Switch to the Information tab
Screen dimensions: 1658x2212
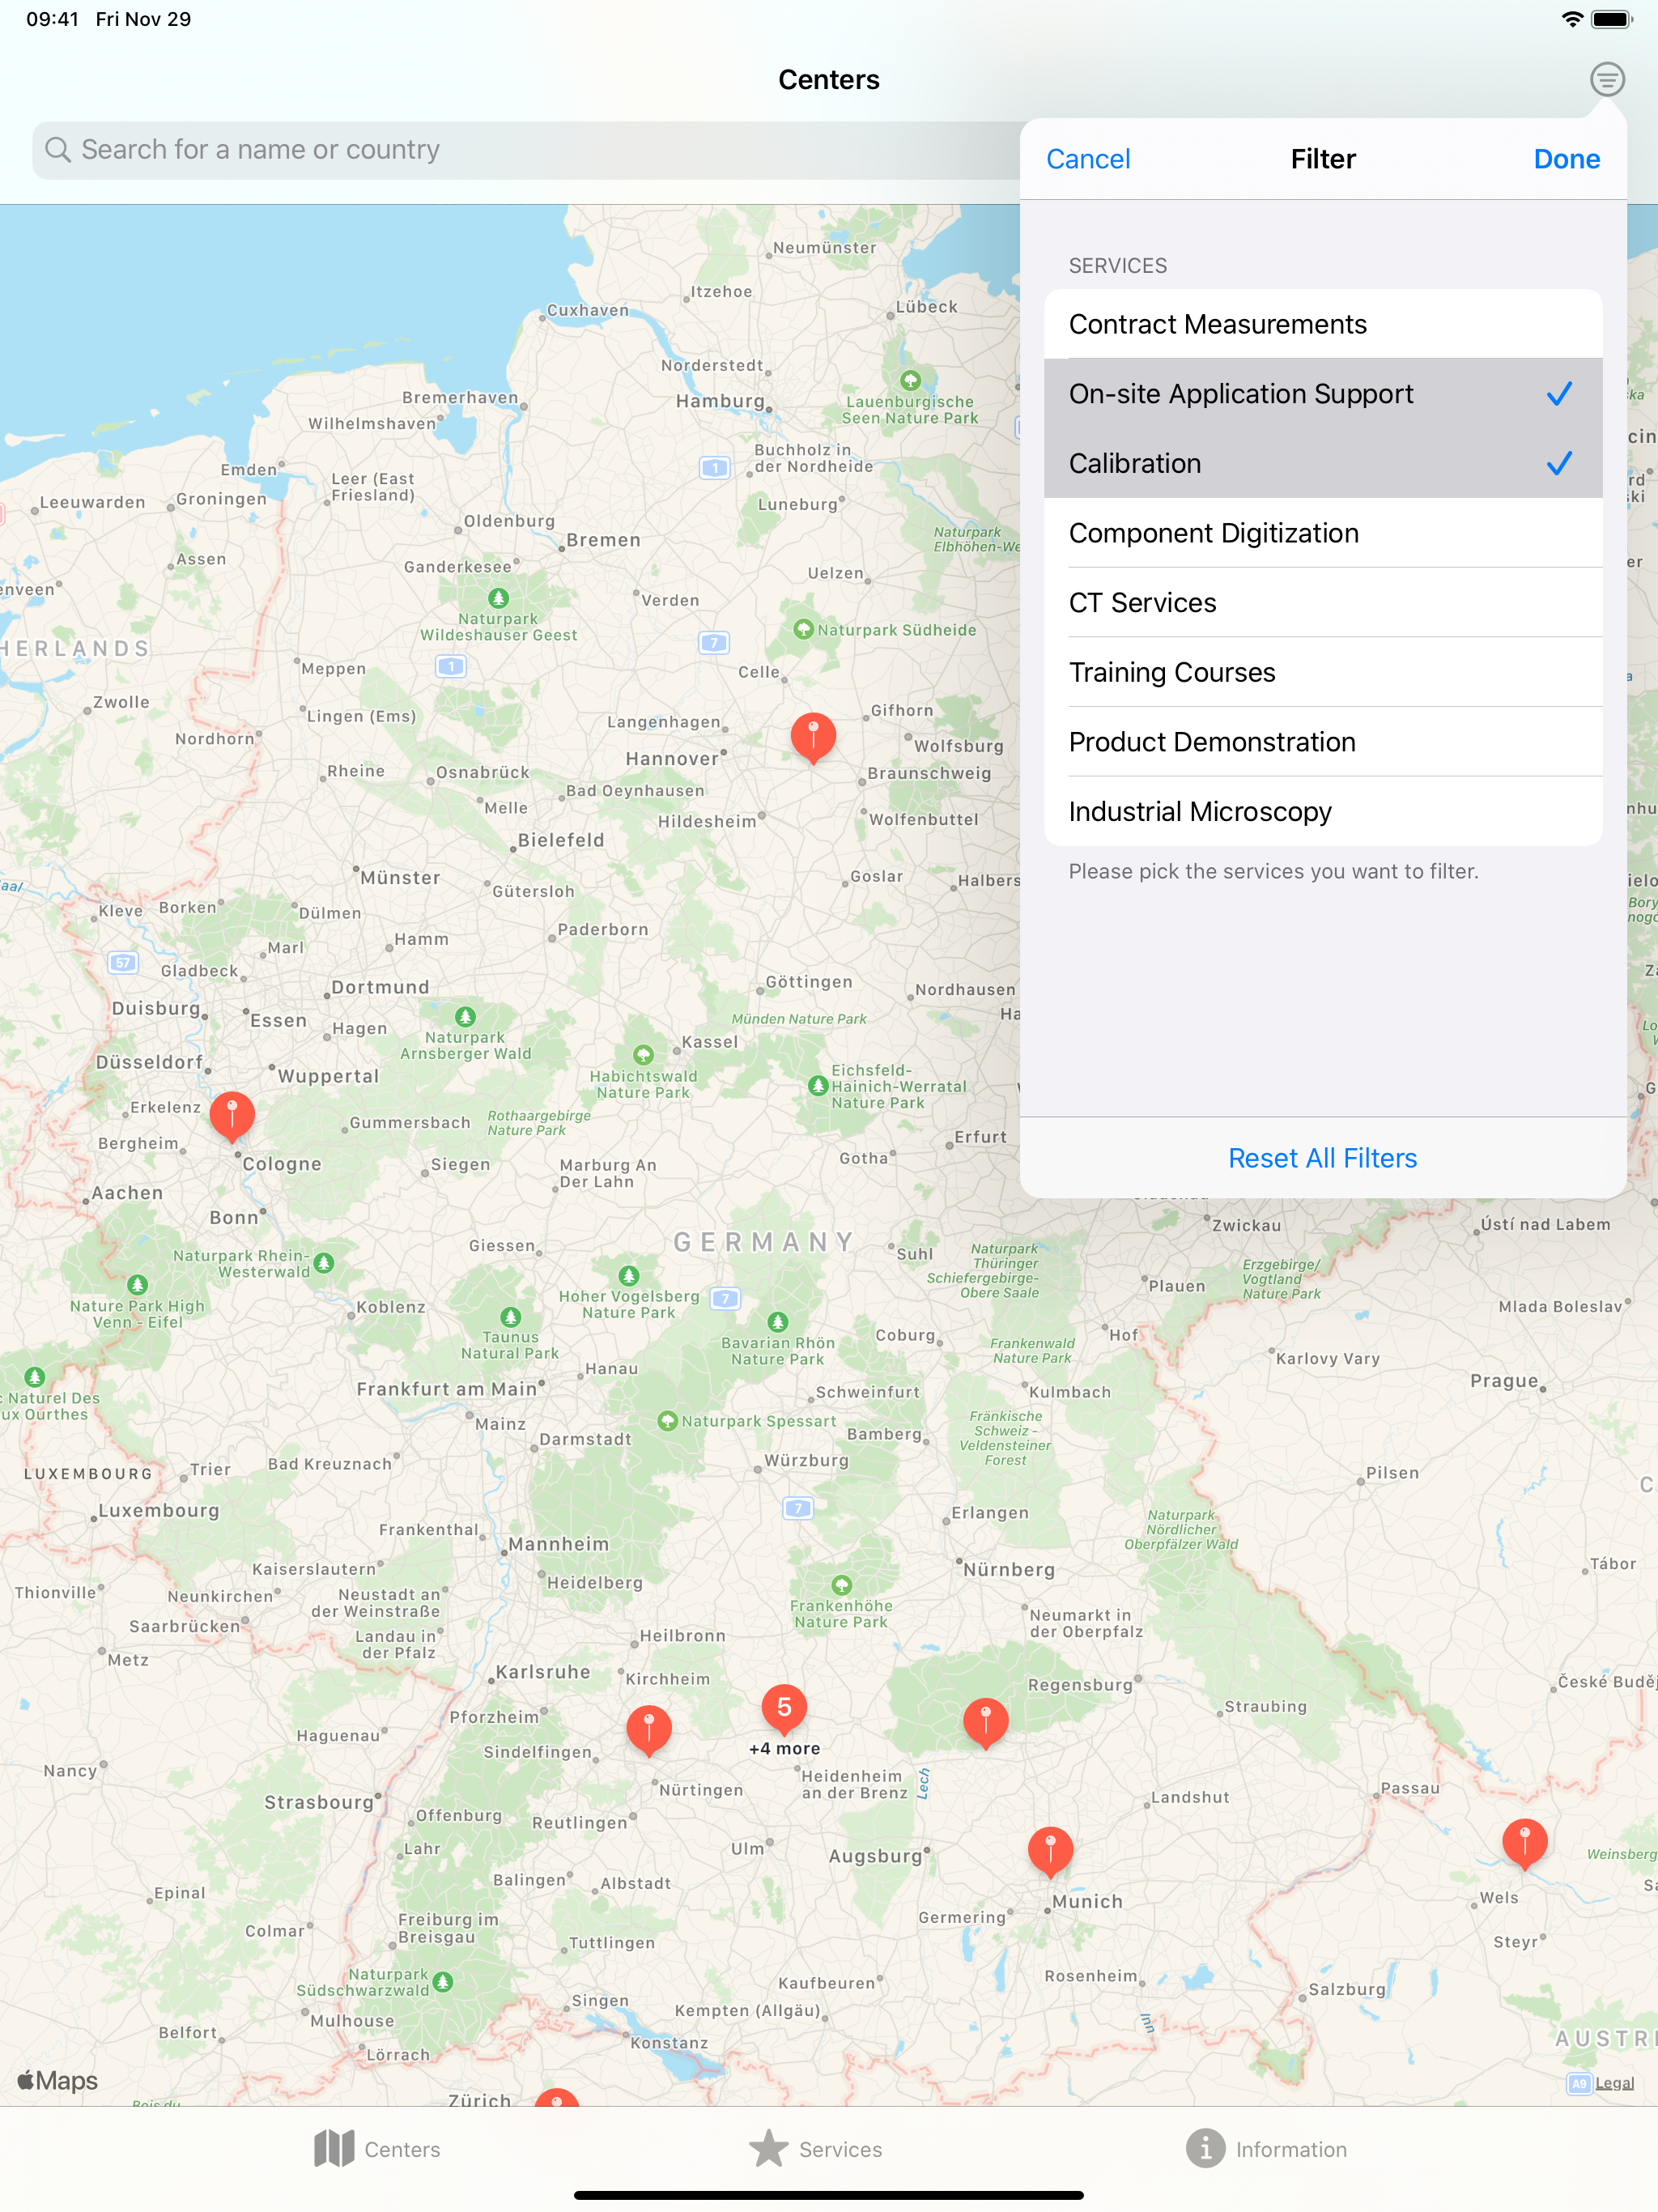(x=1266, y=2149)
